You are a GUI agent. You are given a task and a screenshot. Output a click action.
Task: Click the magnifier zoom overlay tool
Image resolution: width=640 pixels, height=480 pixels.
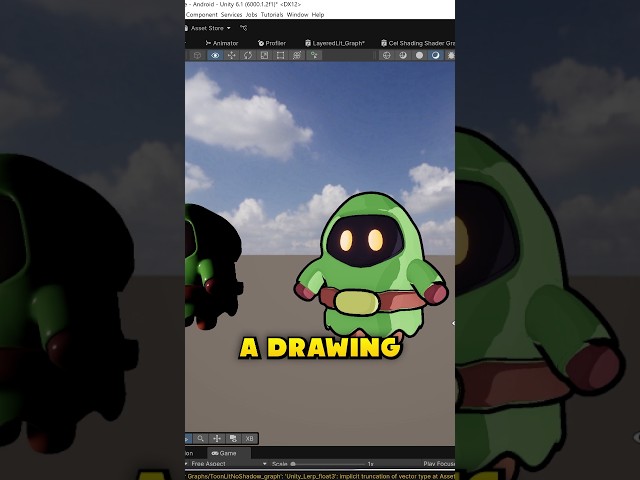200,439
